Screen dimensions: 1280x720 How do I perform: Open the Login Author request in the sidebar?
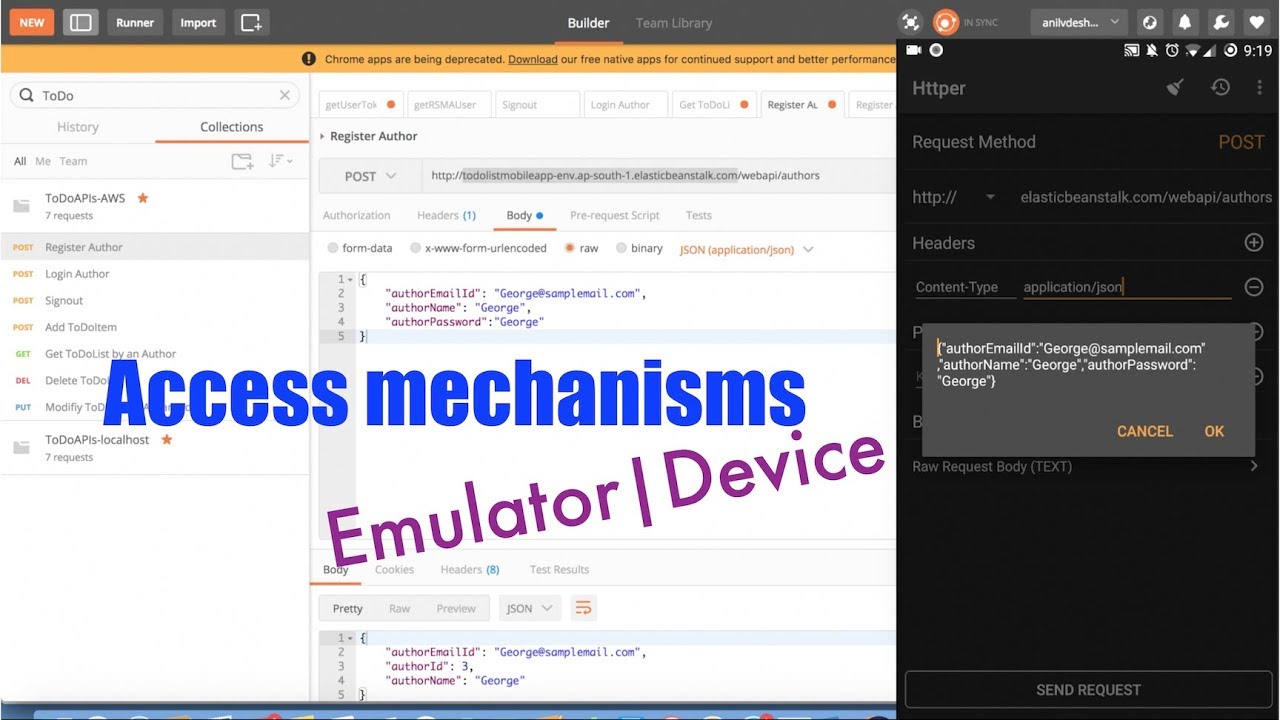click(x=77, y=274)
